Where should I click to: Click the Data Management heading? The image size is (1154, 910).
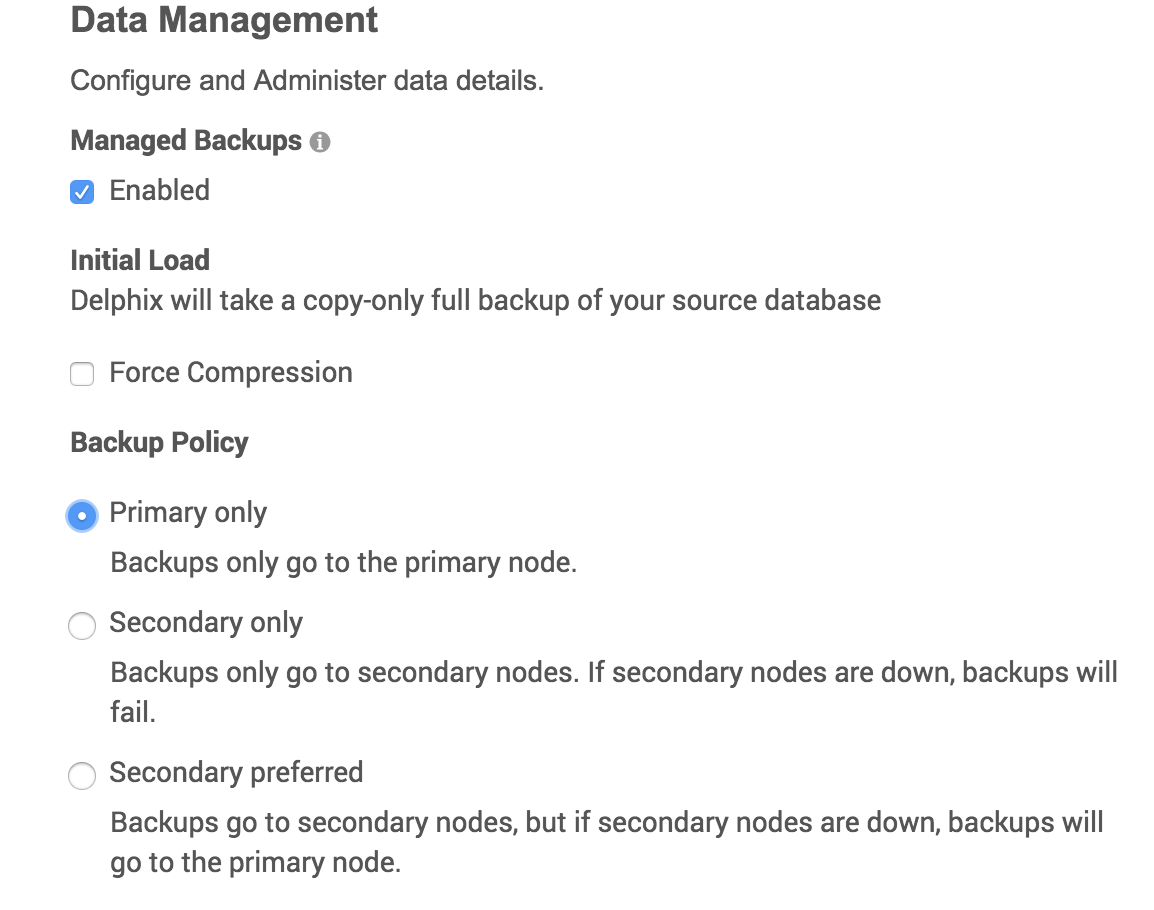tap(222, 20)
